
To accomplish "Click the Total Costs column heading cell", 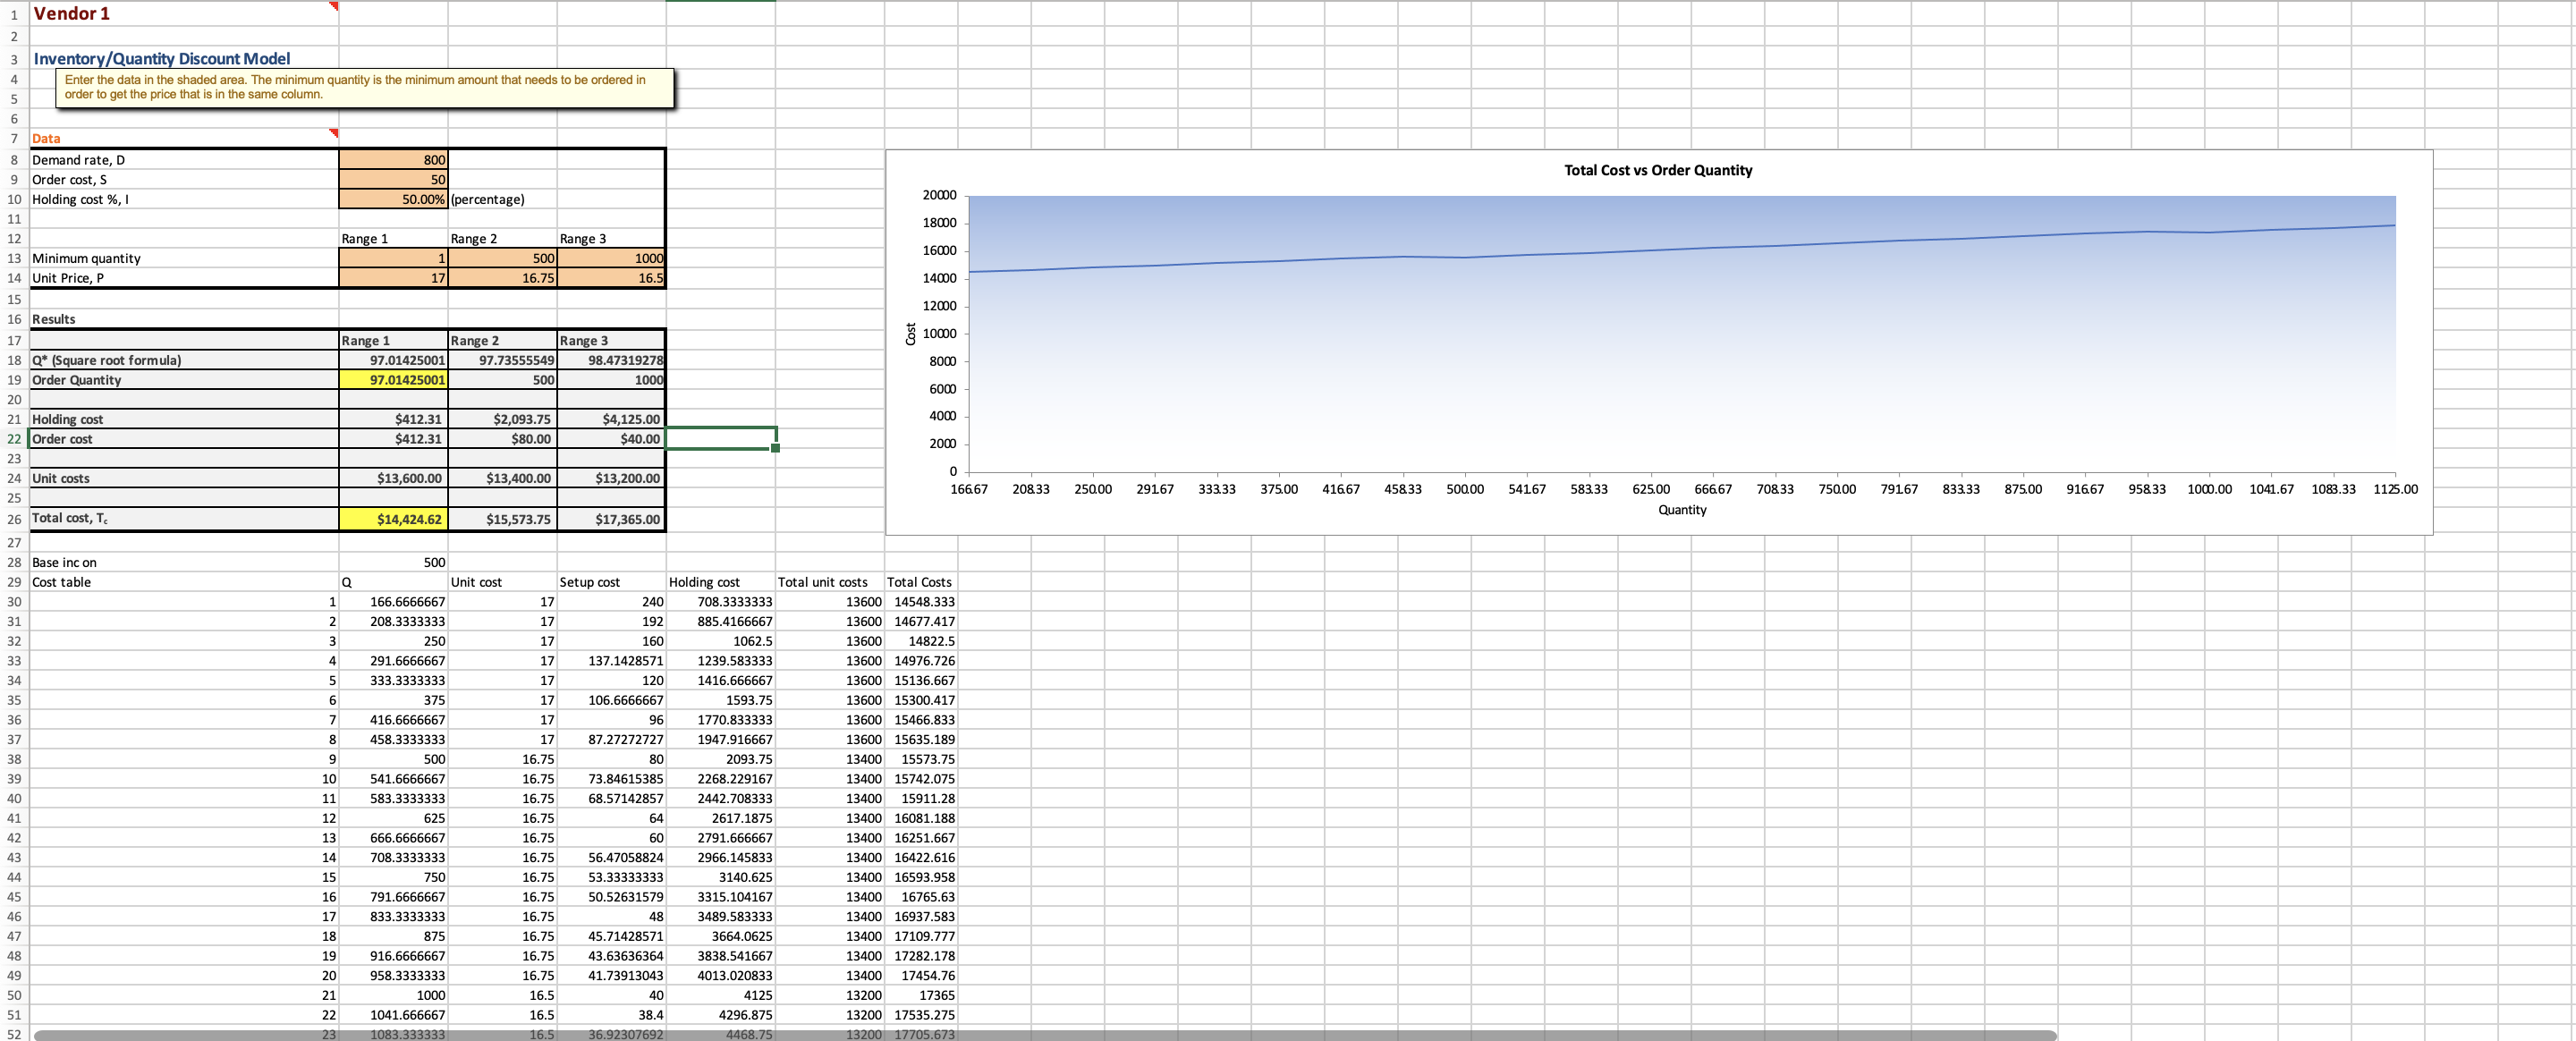I will (x=920, y=582).
